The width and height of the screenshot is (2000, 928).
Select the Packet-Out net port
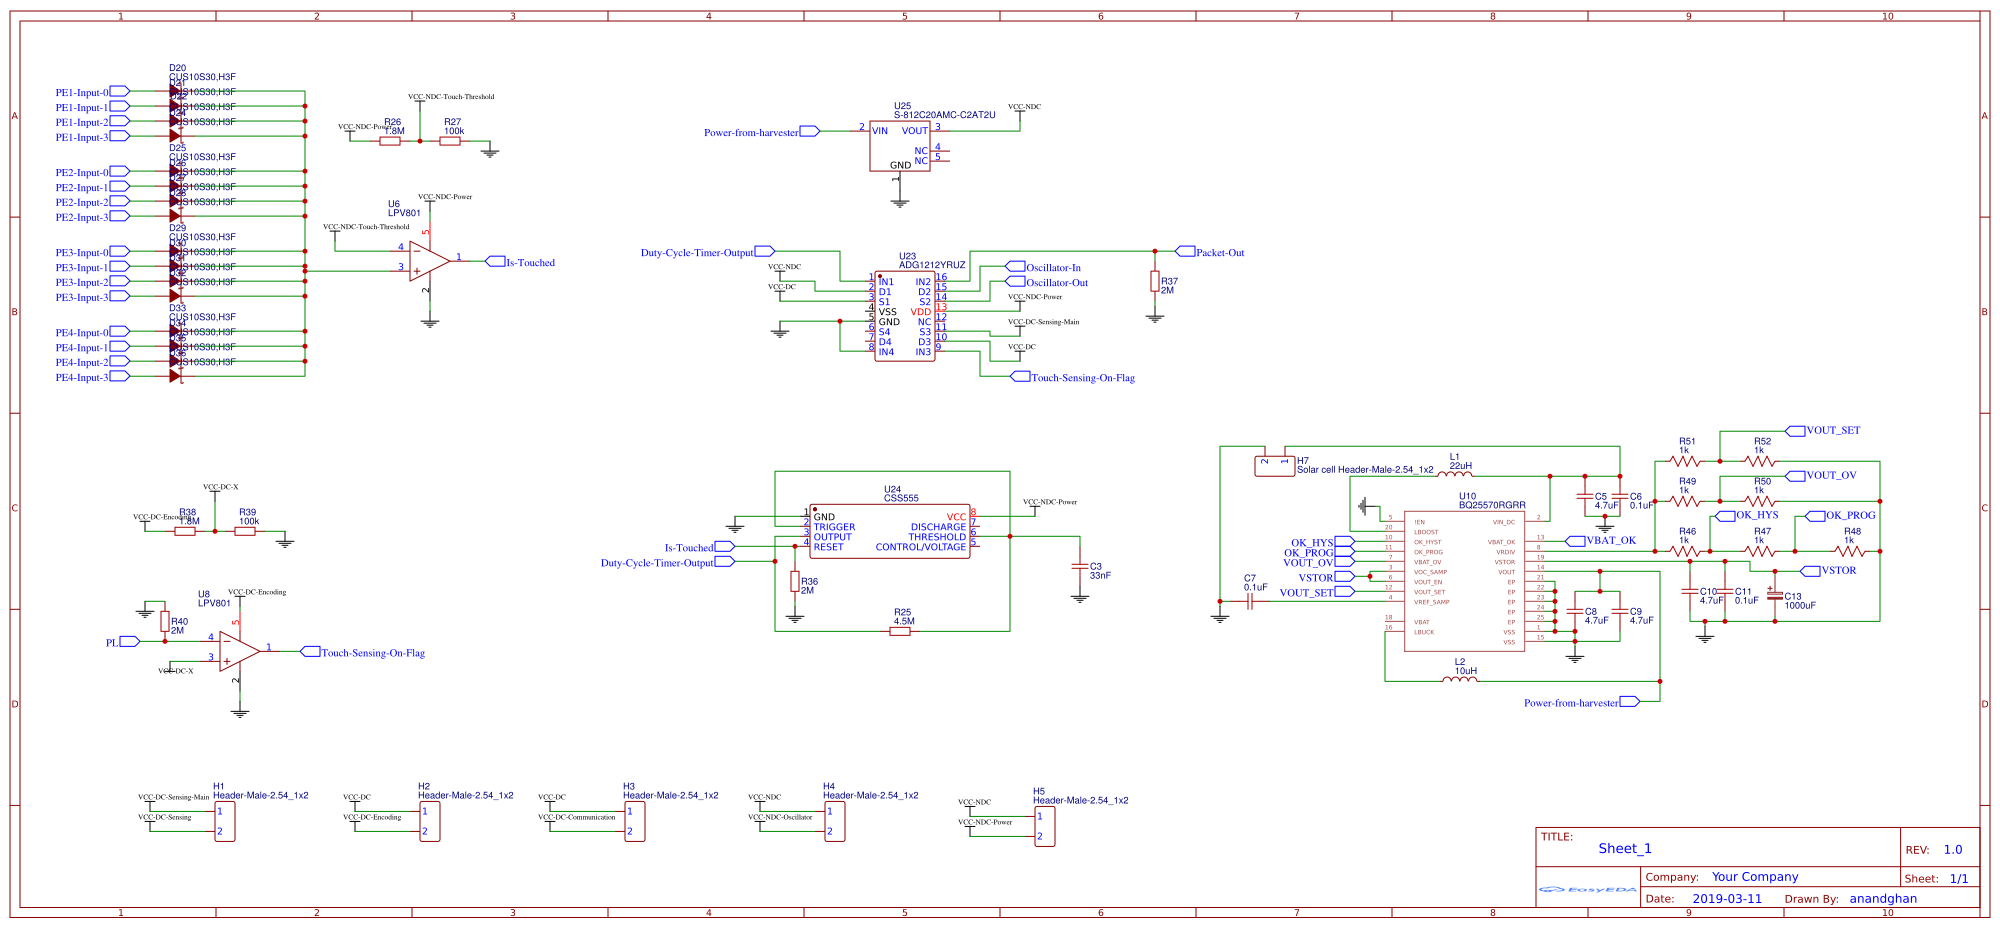pyautogui.click(x=1211, y=252)
